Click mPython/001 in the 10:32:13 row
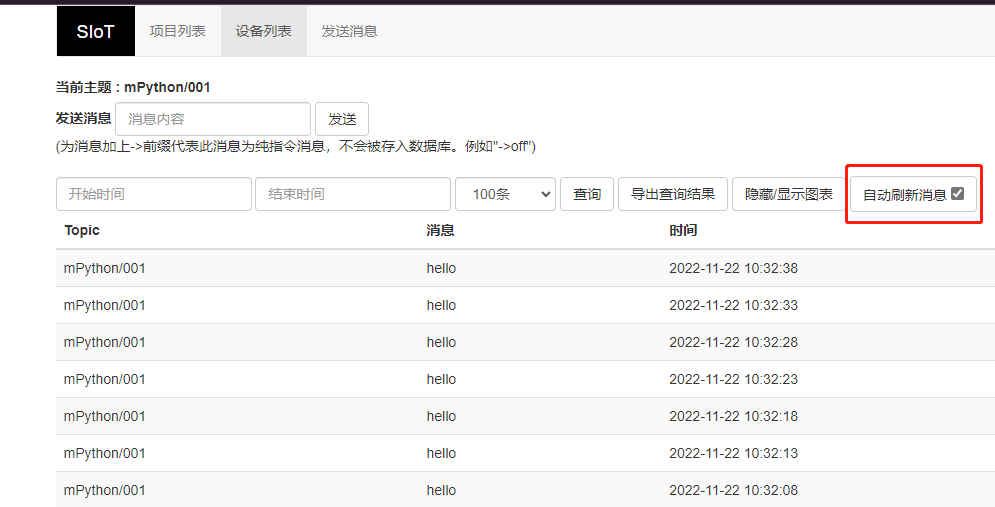Screen dimensions: 995x507 [105, 453]
